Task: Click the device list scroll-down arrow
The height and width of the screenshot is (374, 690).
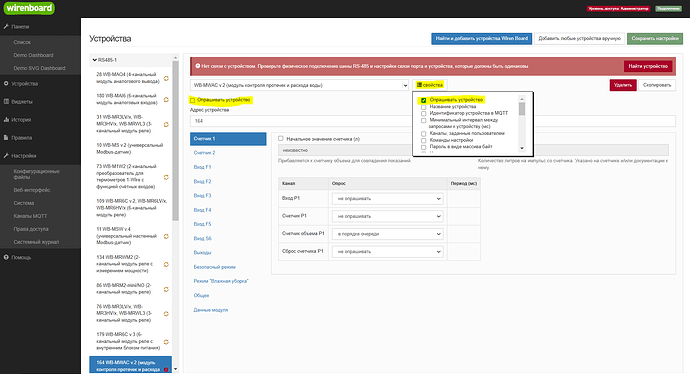Action: [176, 369]
